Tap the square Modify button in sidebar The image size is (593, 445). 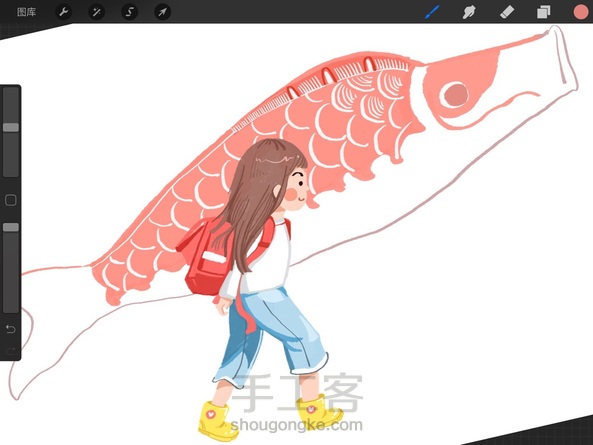click(11, 200)
